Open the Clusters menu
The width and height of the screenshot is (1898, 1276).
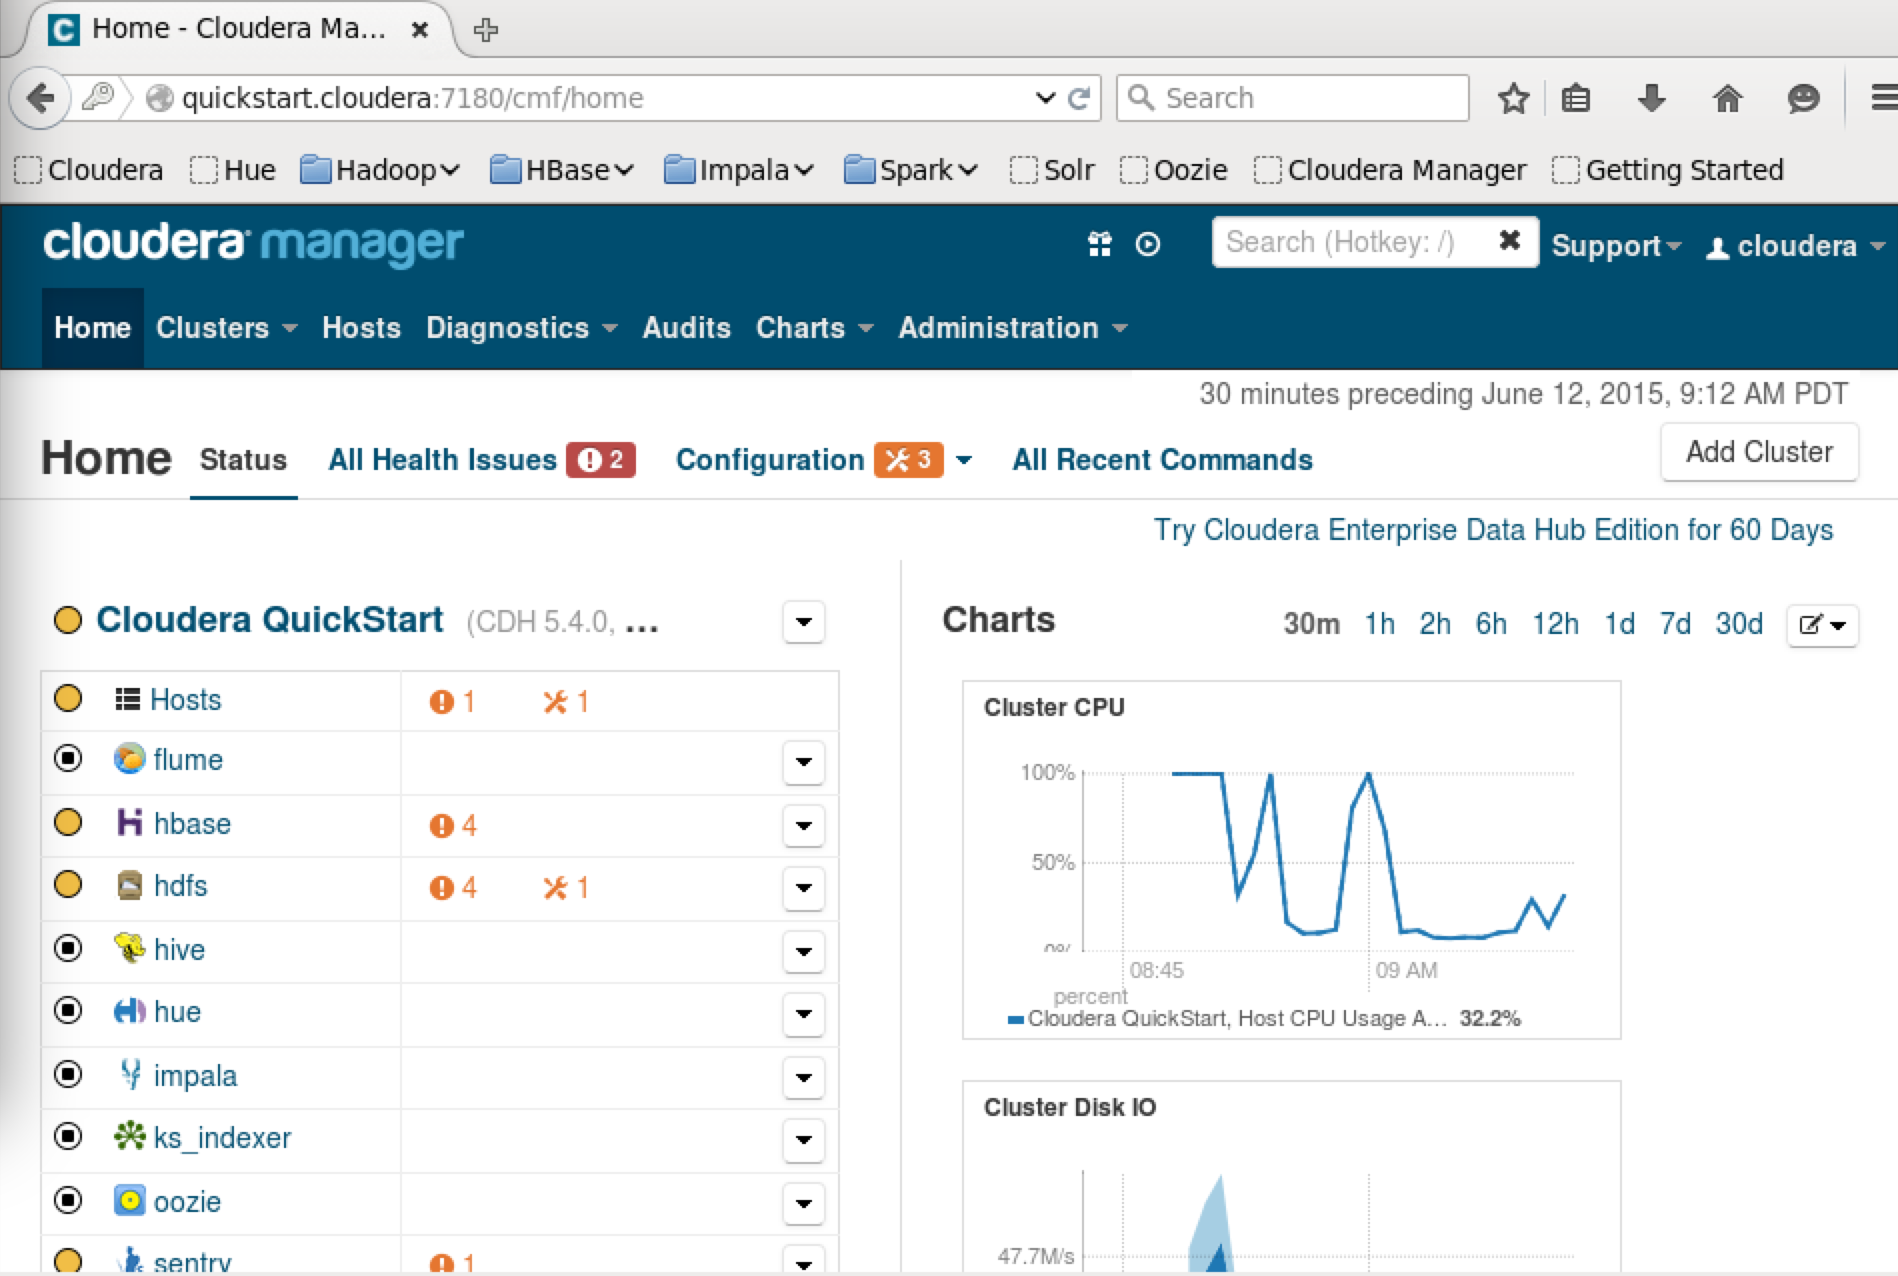tap(226, 328)
